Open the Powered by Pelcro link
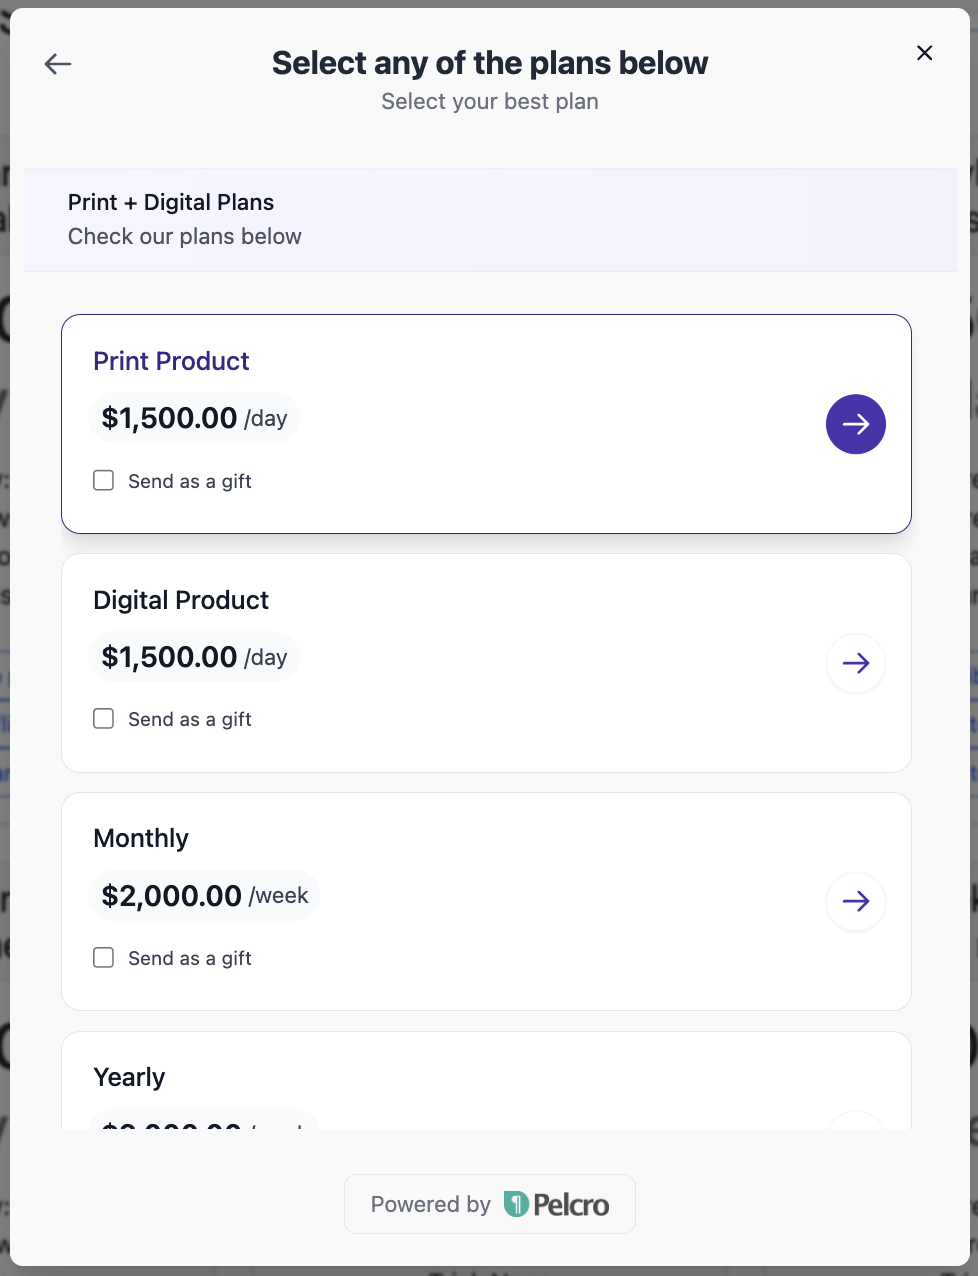 [x=489, y=1204]
